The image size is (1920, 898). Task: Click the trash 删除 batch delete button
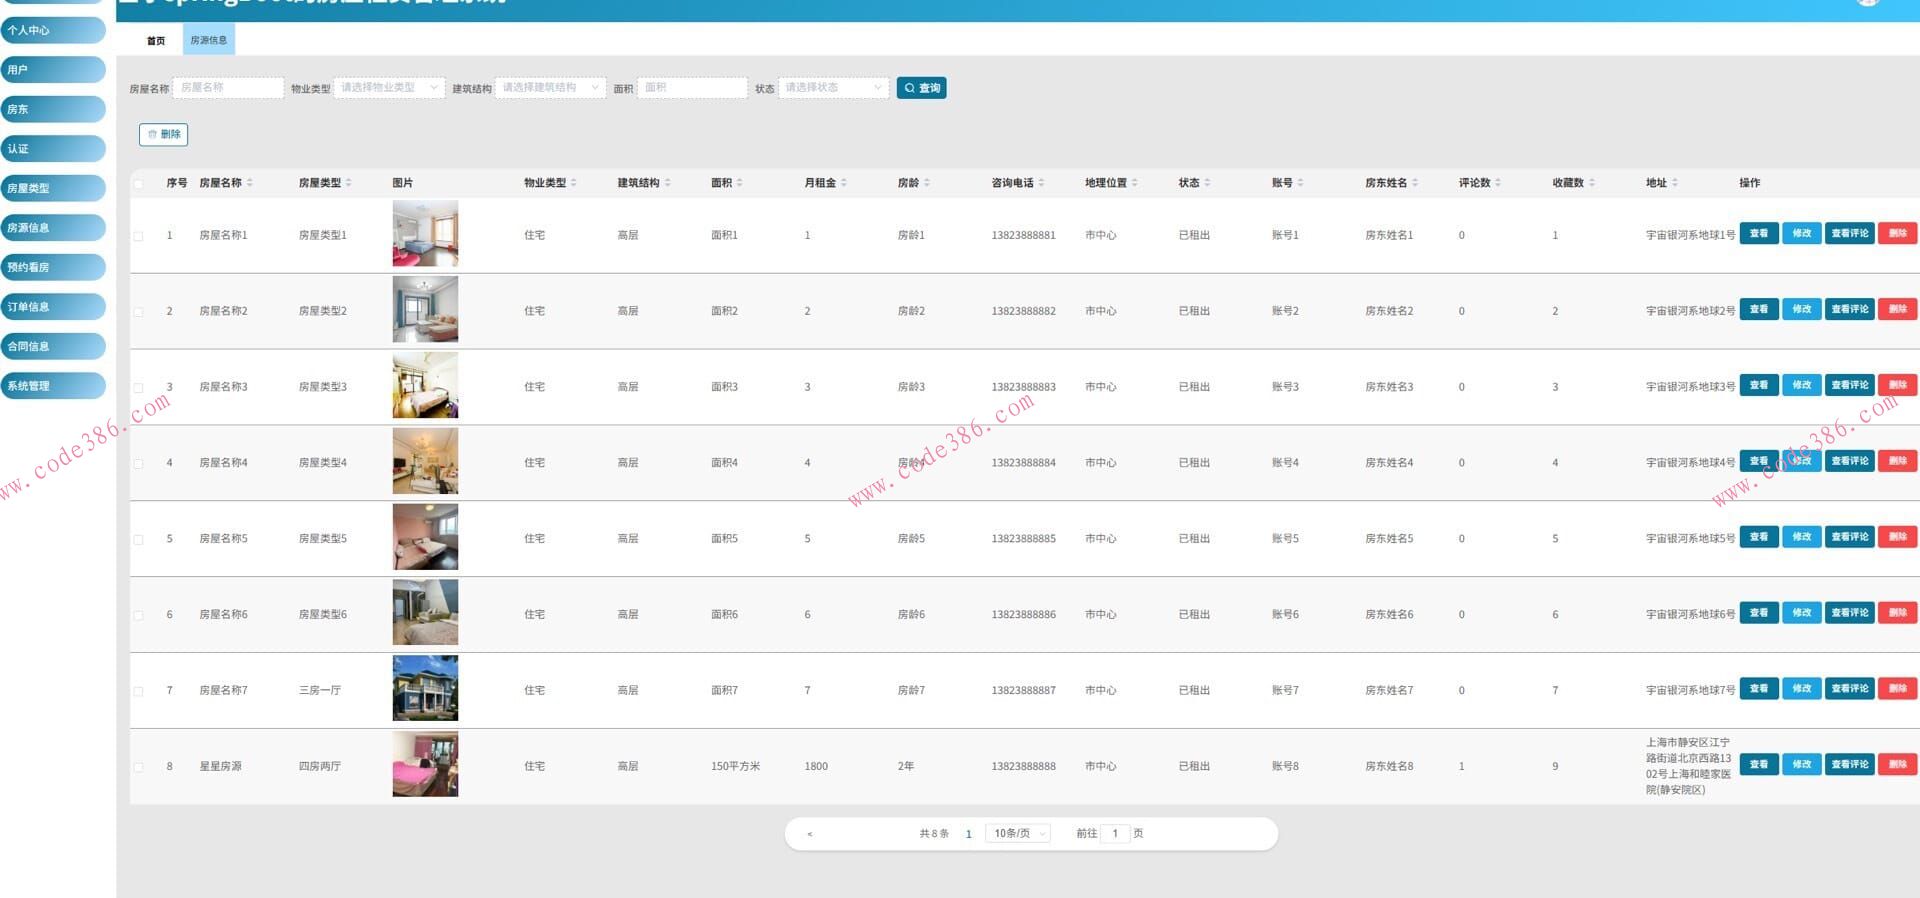164,134
